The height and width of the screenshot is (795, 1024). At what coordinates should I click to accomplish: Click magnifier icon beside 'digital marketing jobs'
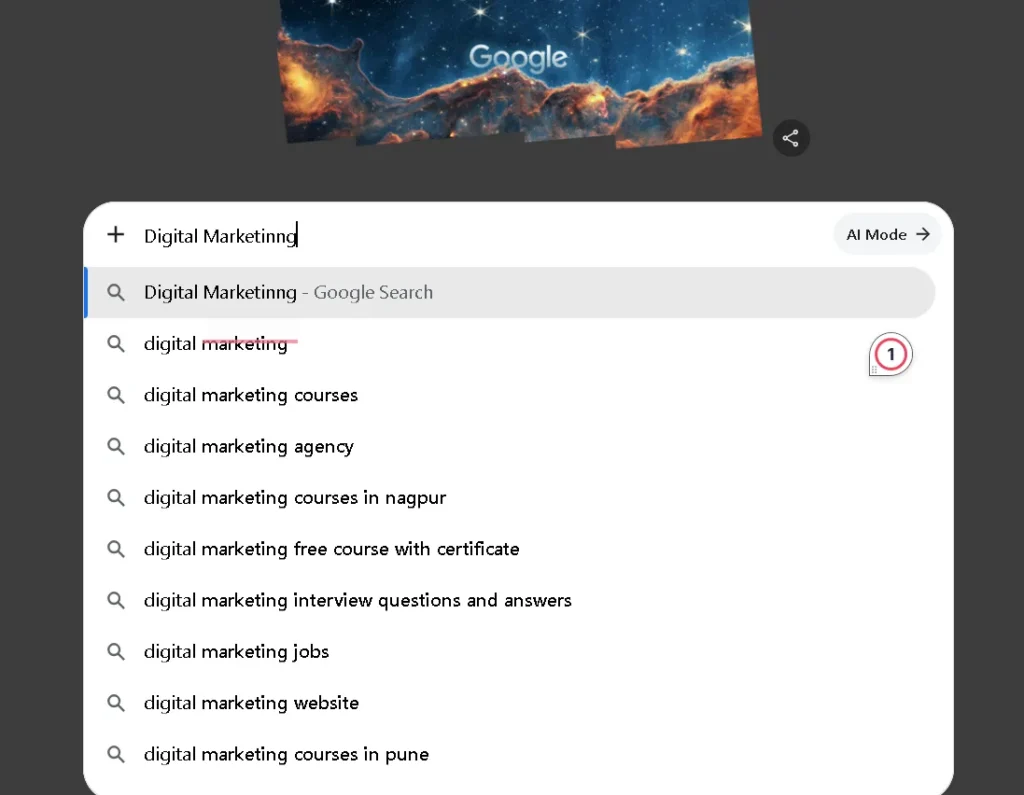(x=116, y=651)
